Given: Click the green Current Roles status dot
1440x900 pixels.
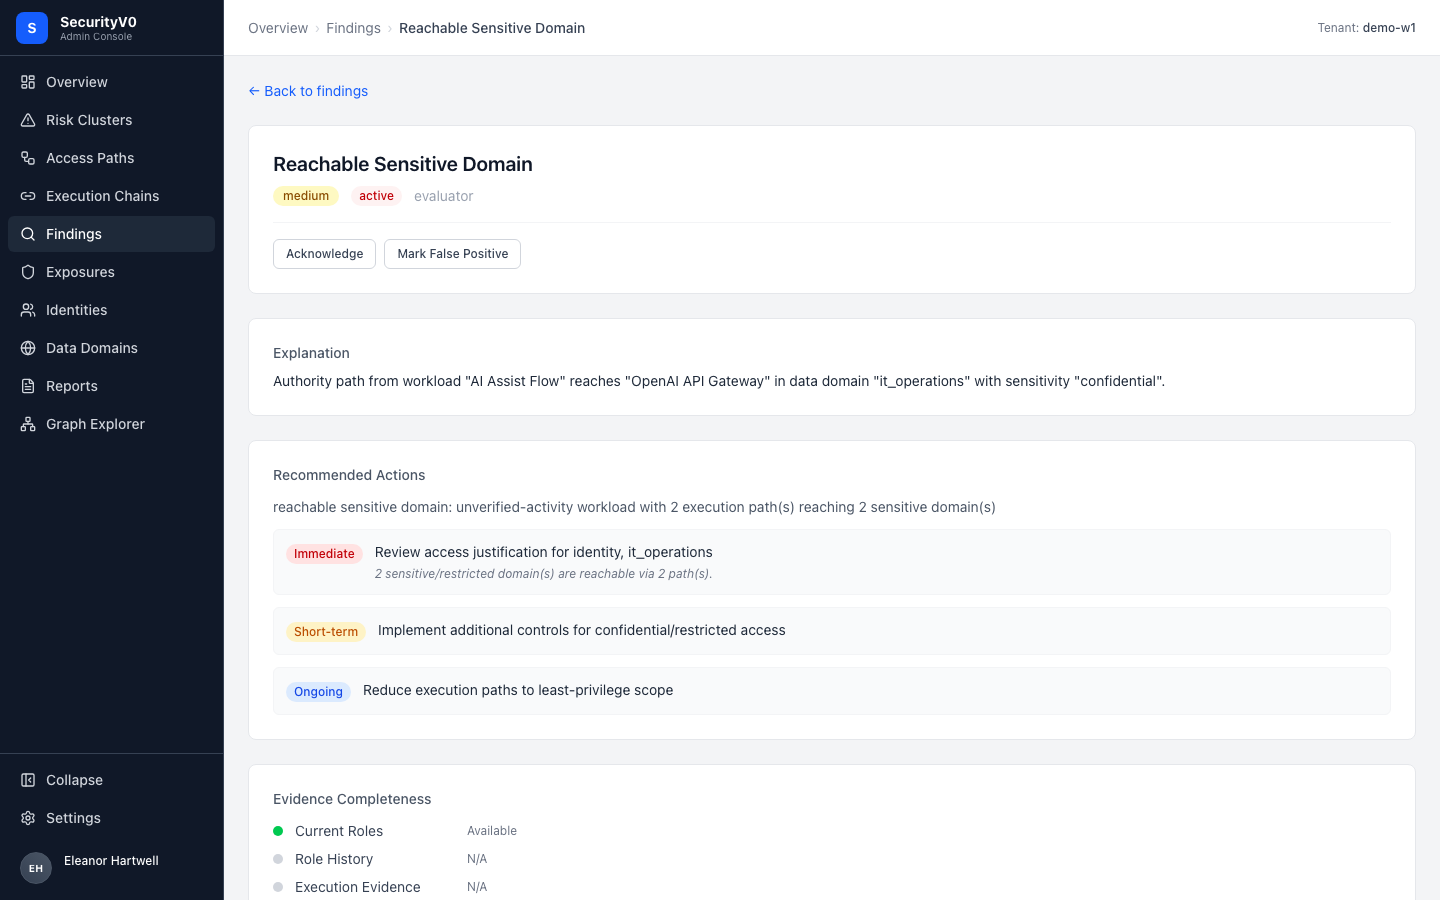Looking at the screenshot, I should click(278, 831).
